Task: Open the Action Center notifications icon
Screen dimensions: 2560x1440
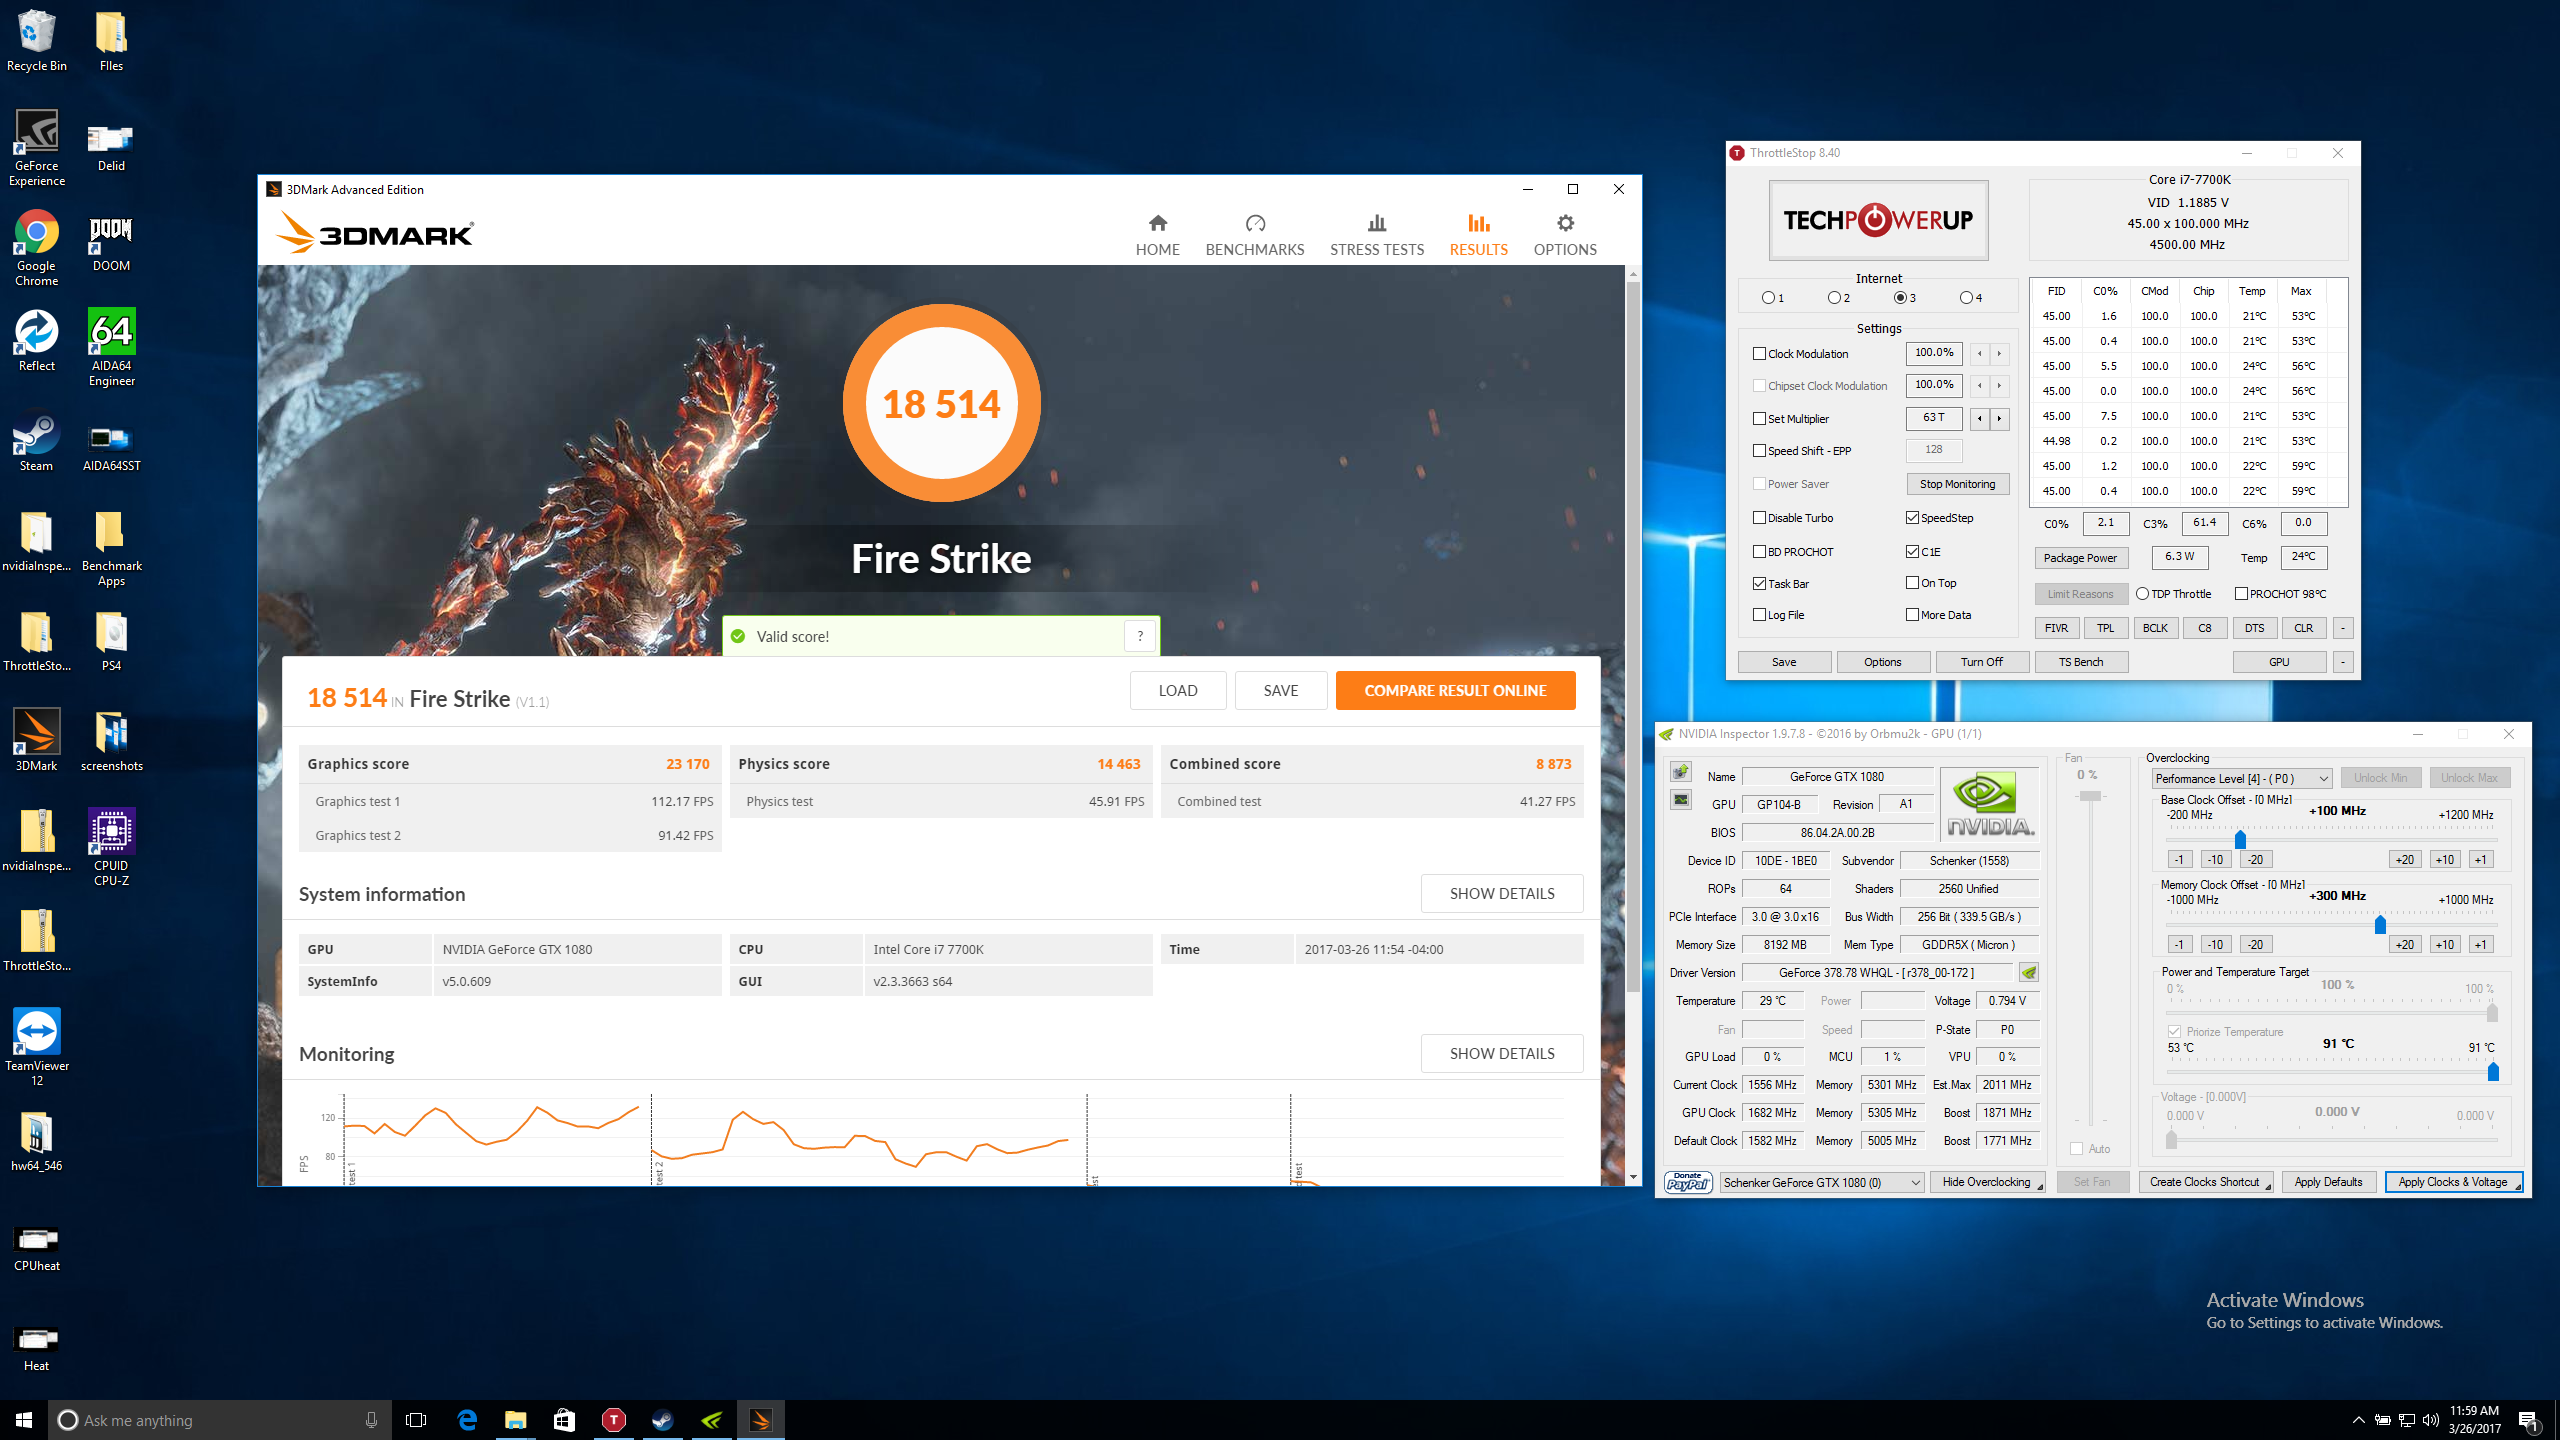Action: (x=2528, y=1420)
